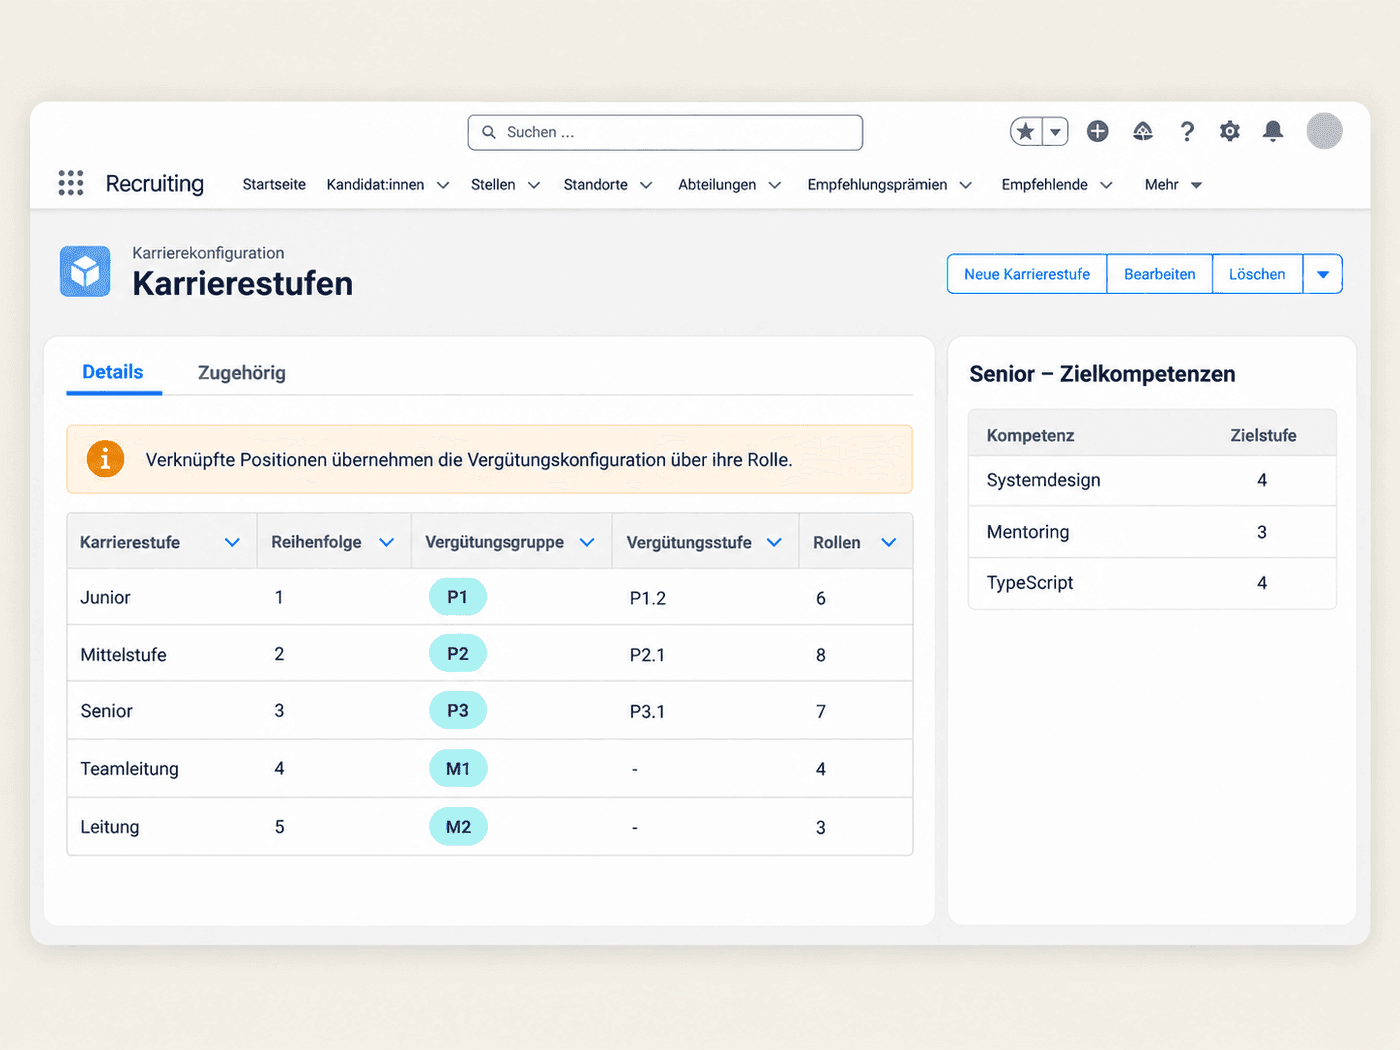The width and height of the screenshot is (1400, 1050).
Task: Open the help question mark icon
Action: (1187, 131)
